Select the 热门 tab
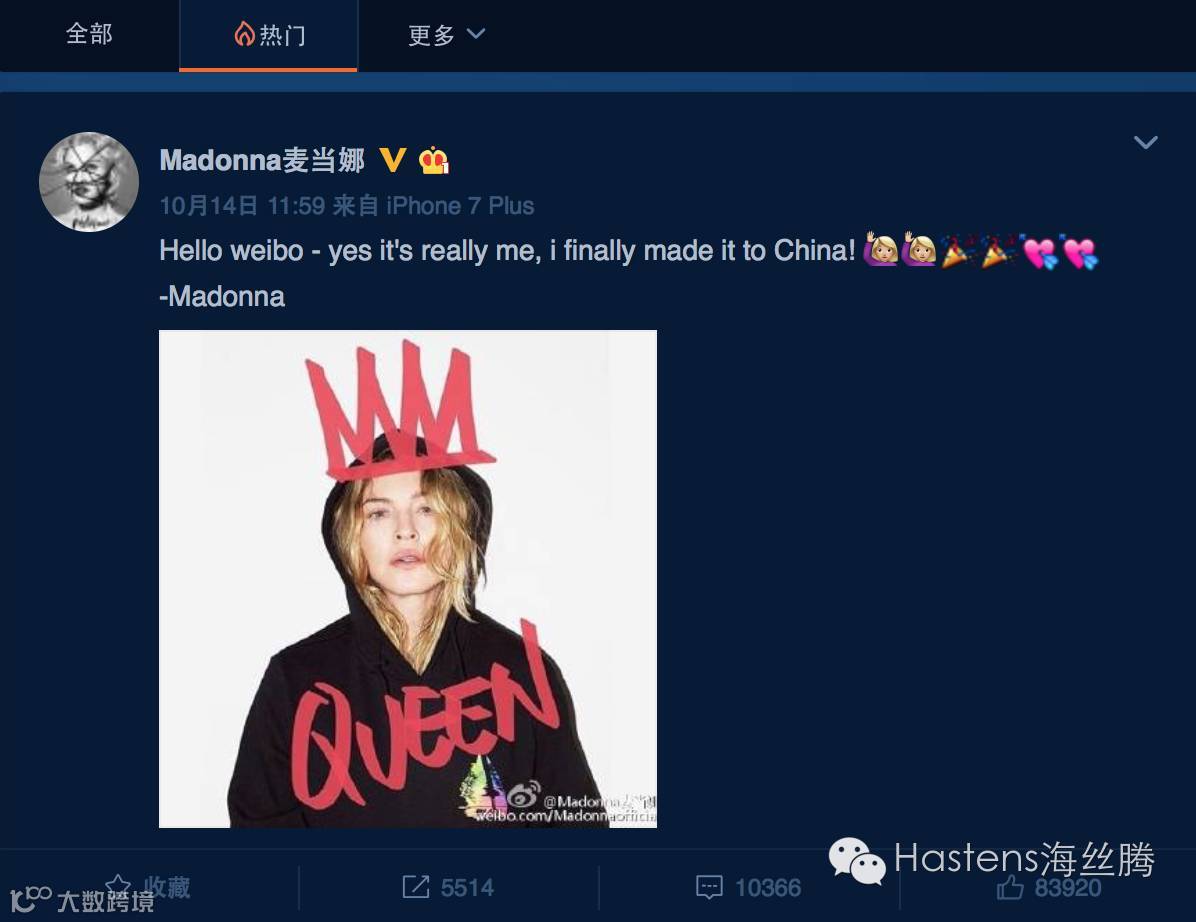Image resolution: width=1196 pixels, height=922 pixels. point(268,35)
